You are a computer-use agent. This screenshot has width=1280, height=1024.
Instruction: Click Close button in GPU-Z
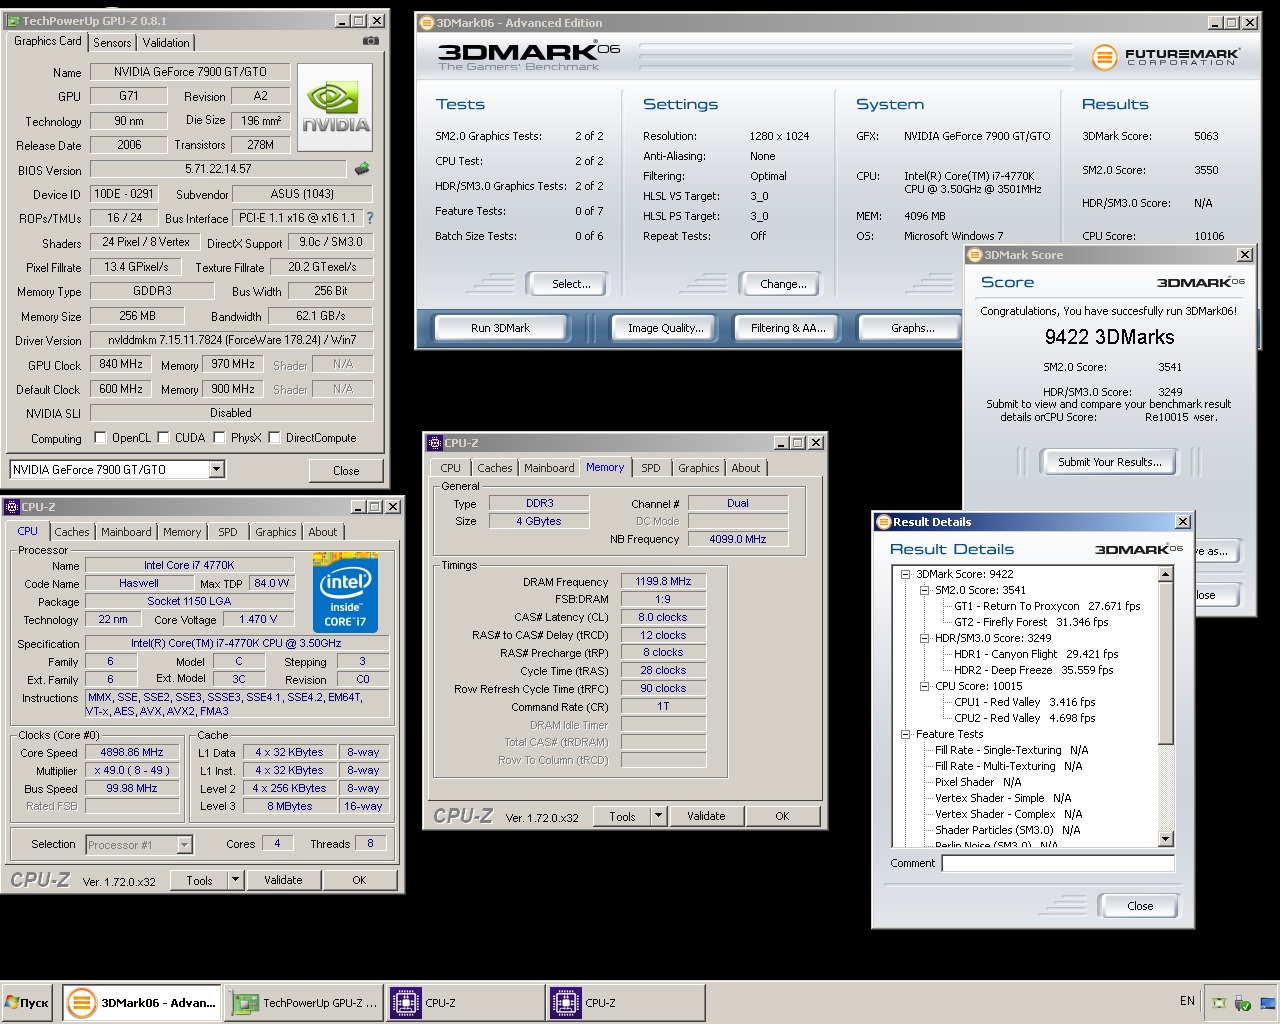(x=346, y=471)
